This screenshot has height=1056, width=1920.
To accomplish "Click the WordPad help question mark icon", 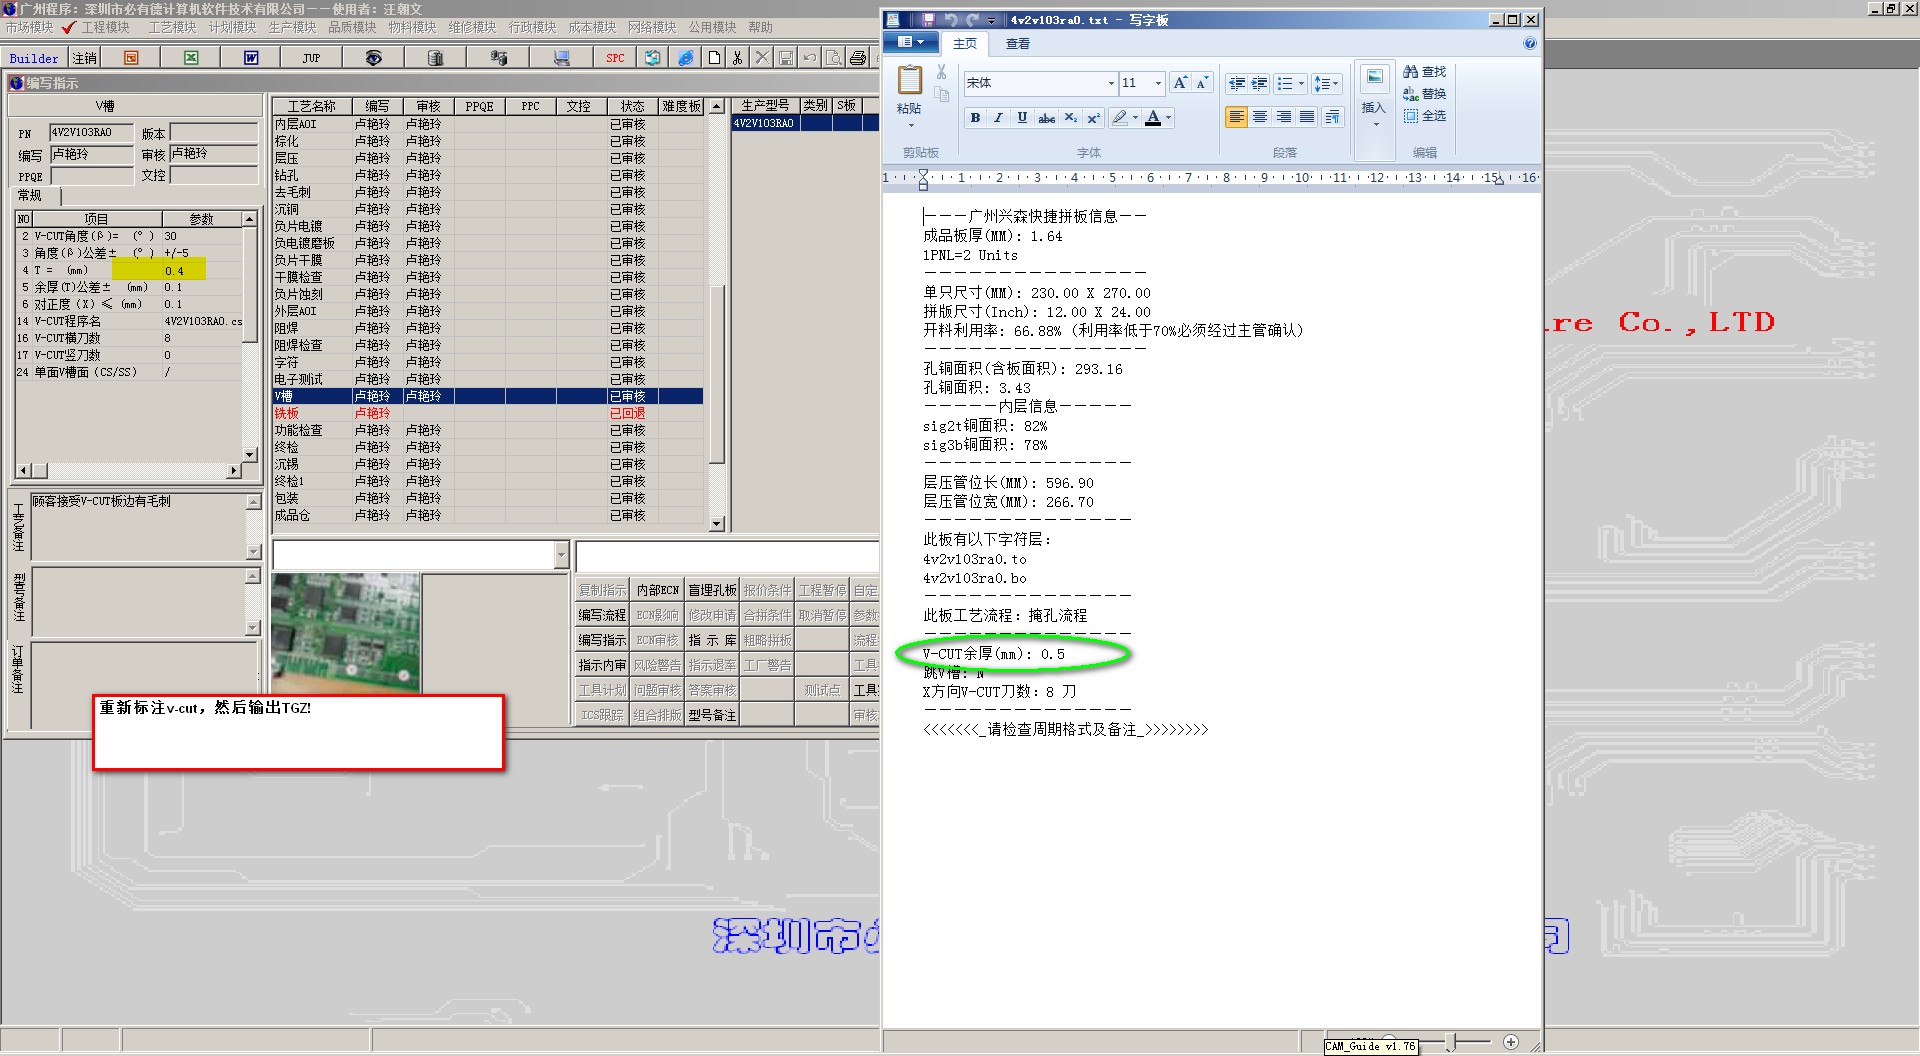I will (x=1529, y=43).
